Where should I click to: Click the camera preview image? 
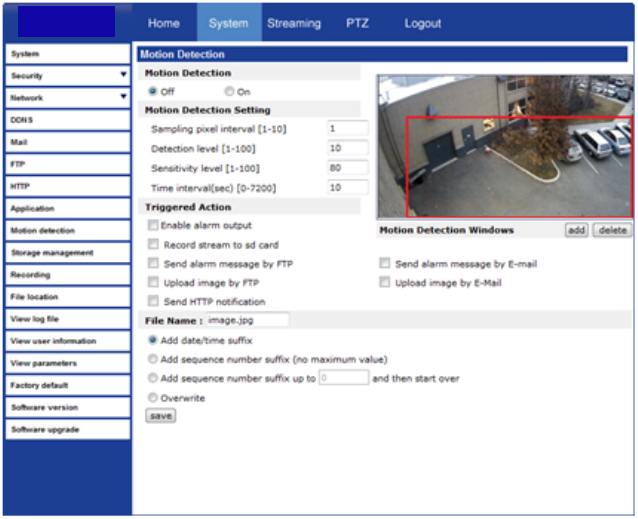point(504,146)
